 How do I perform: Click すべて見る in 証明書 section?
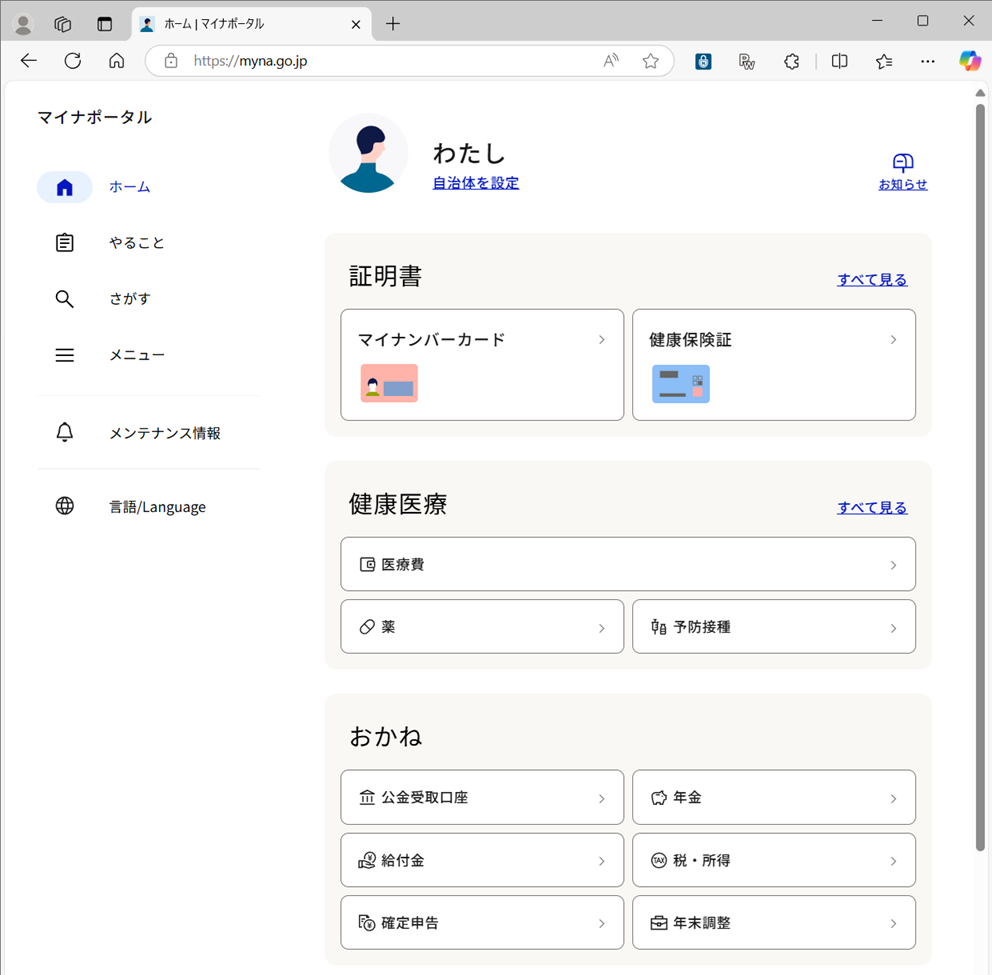(872, 280)
